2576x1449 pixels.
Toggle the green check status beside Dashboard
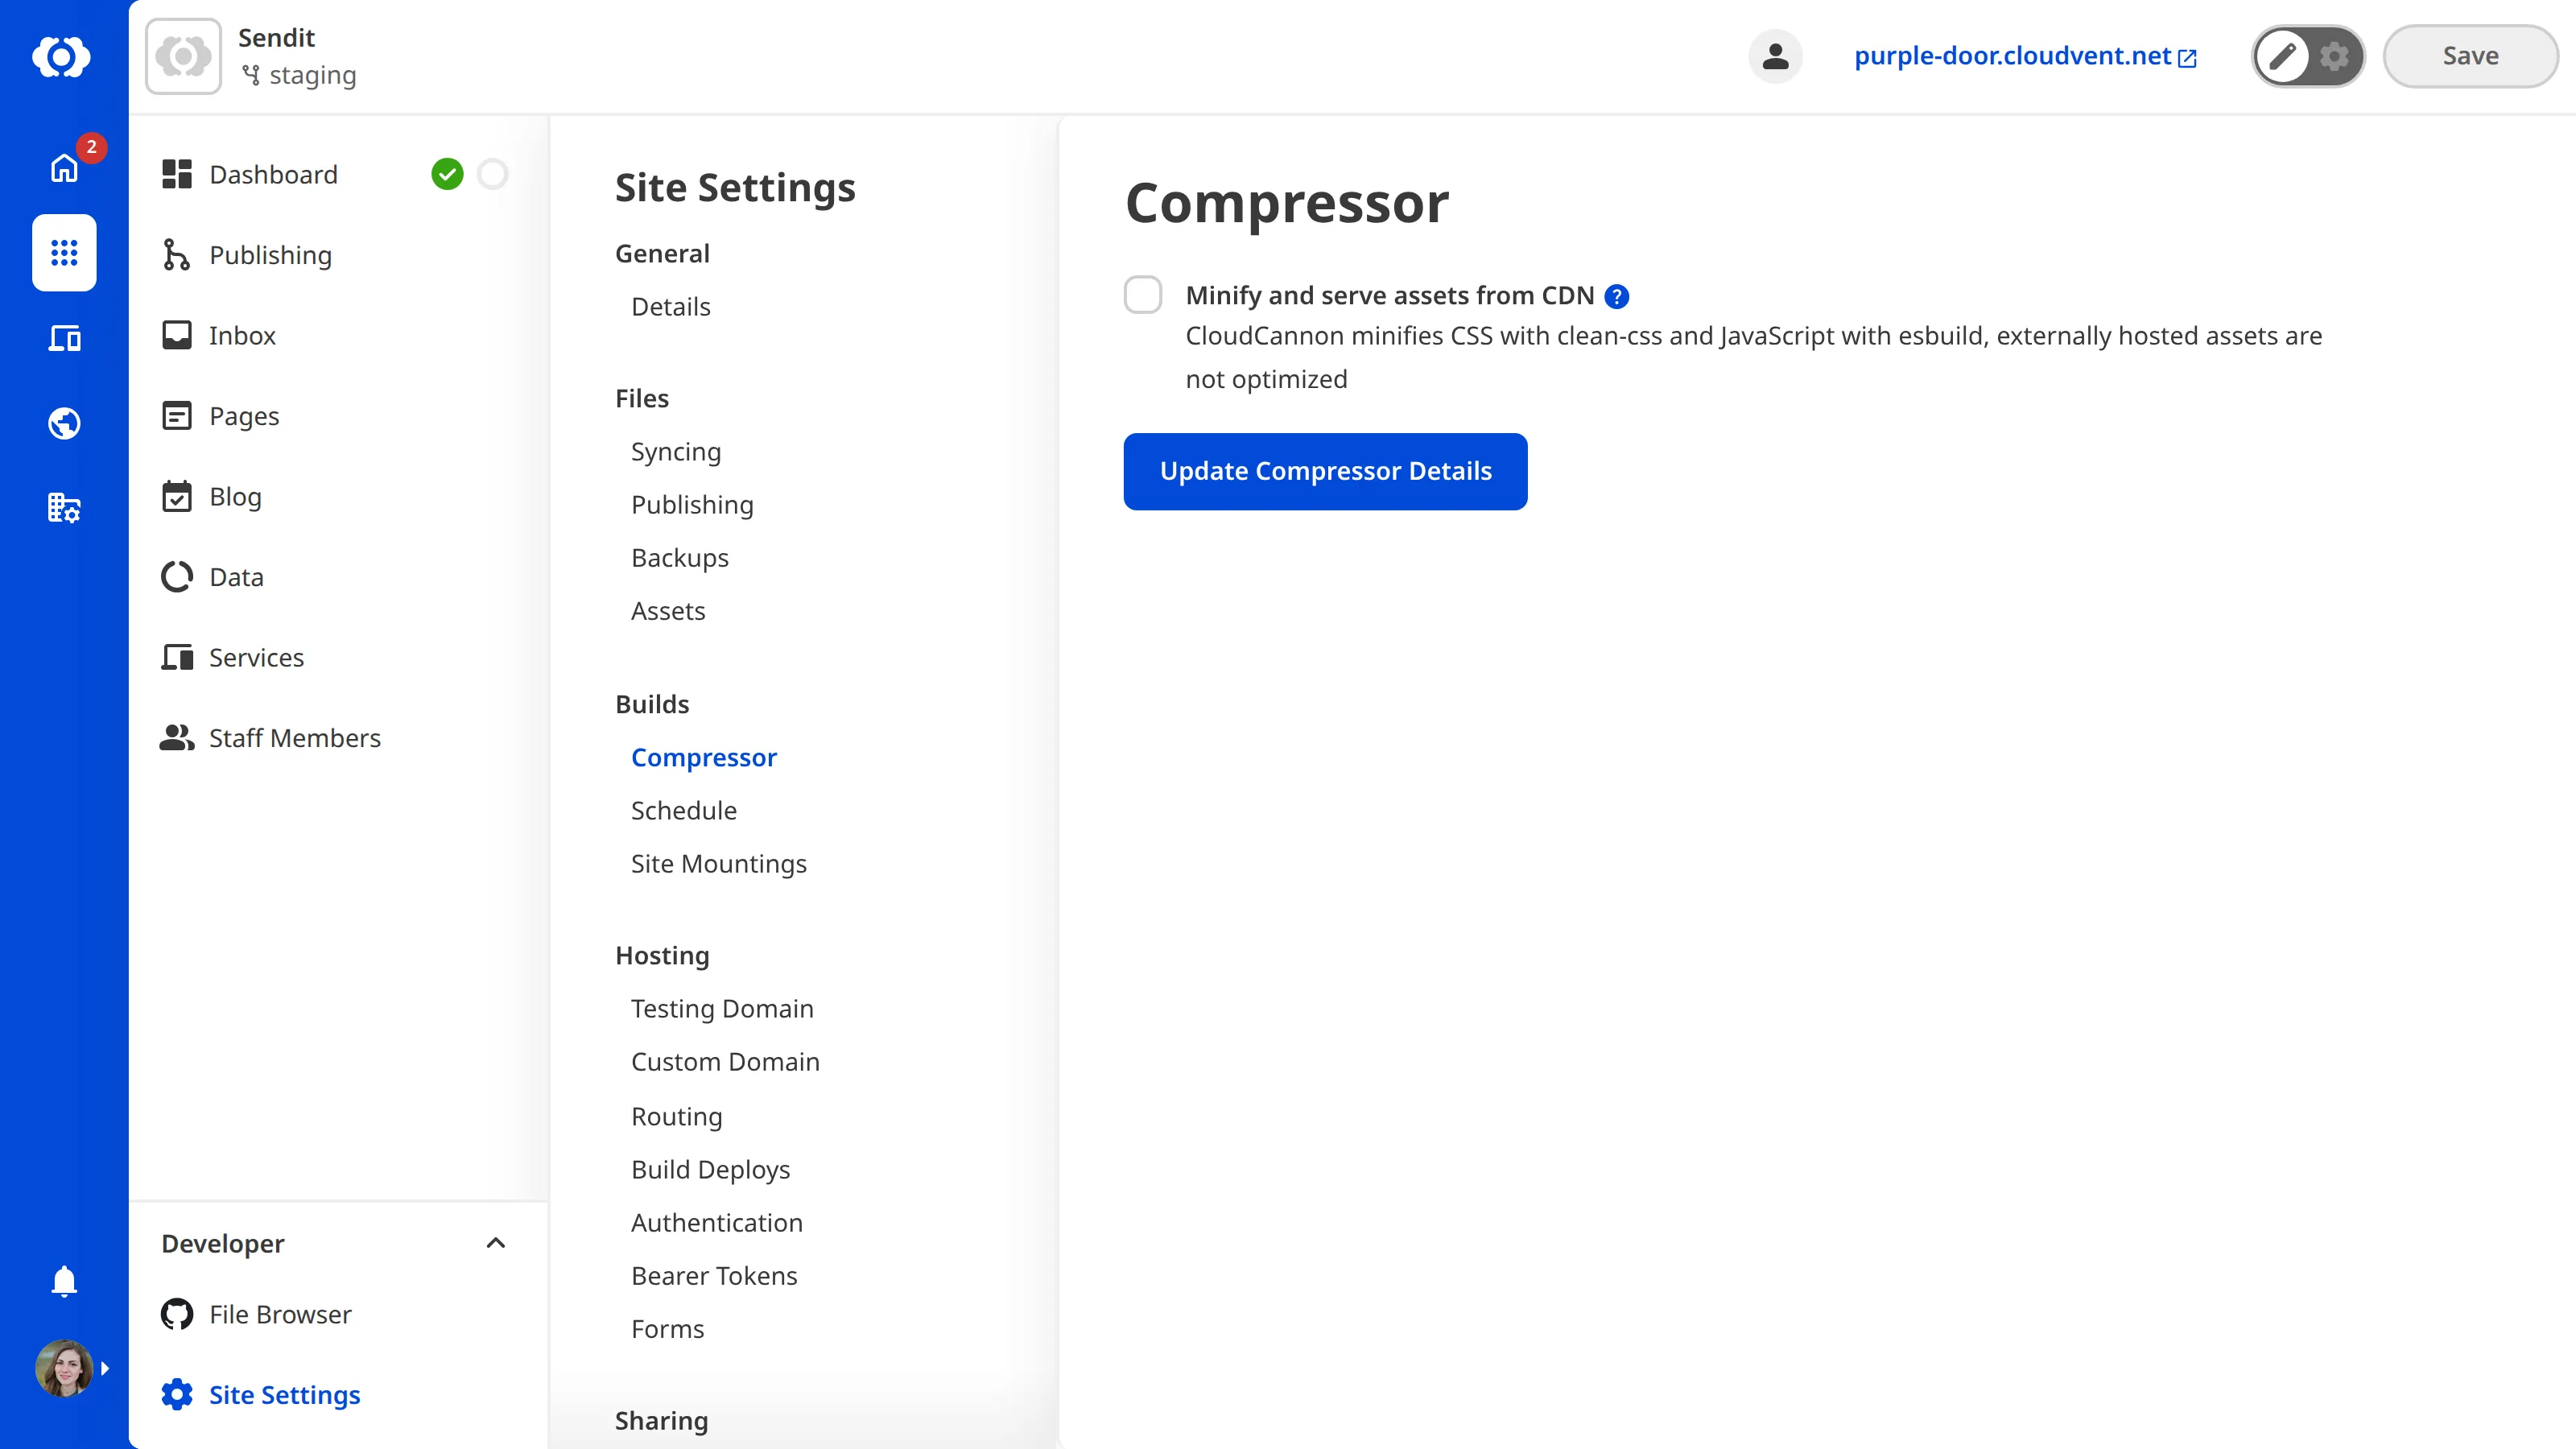448,173
